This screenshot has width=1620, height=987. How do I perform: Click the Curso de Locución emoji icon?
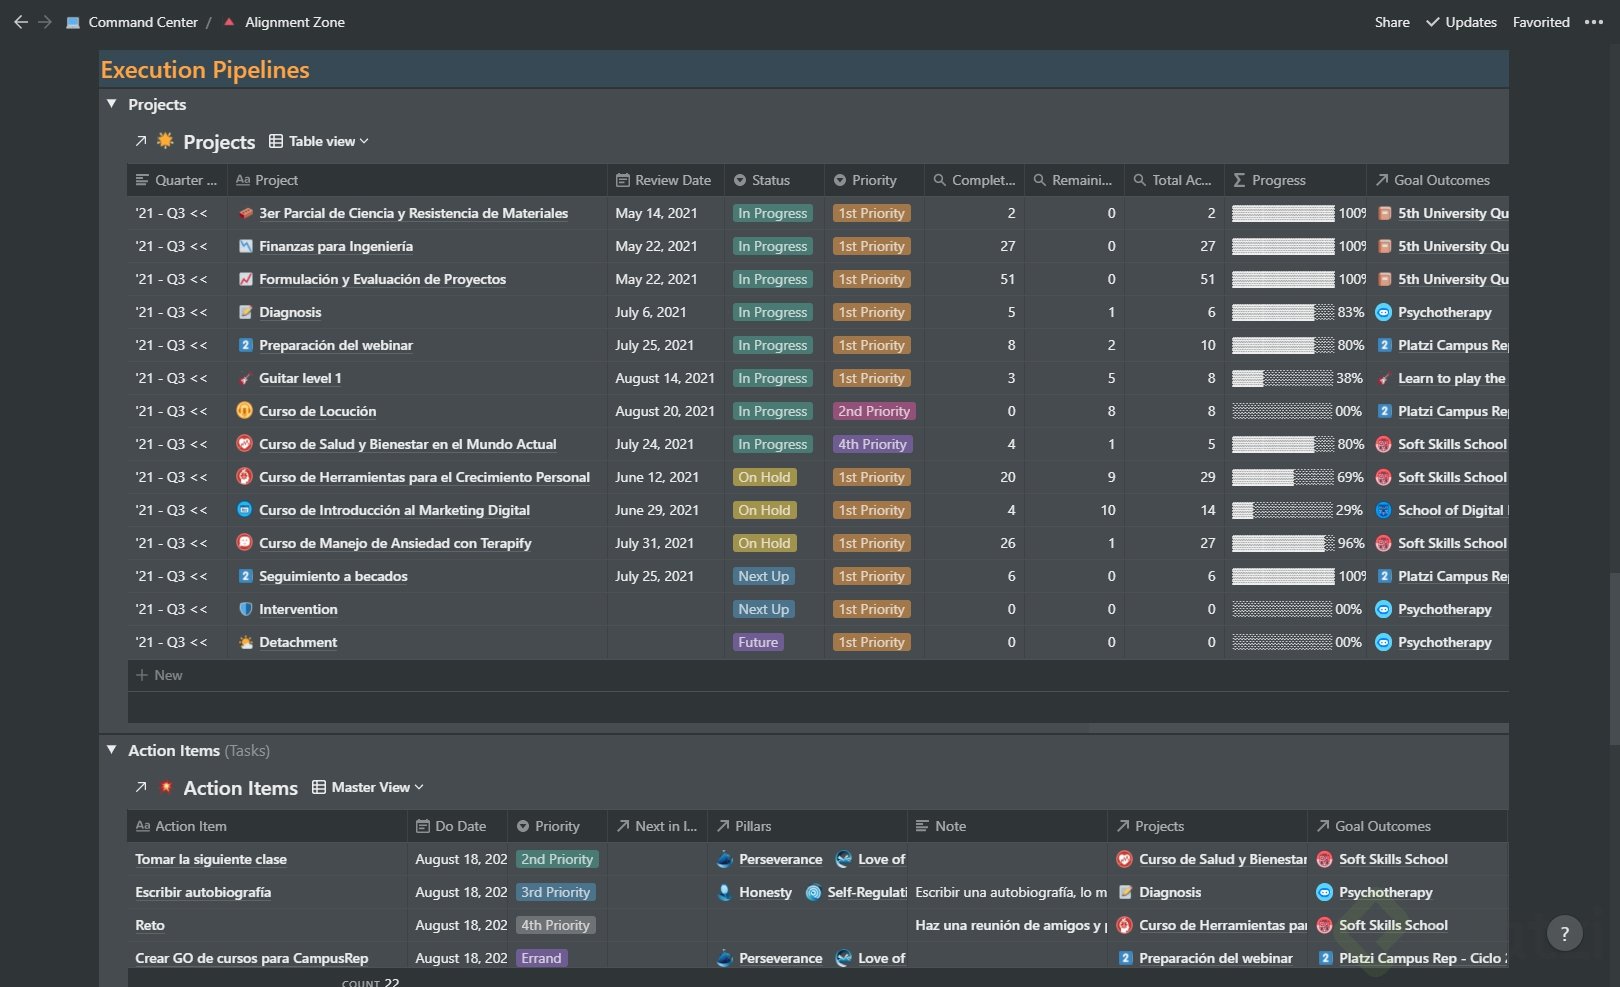coord(244,411)
